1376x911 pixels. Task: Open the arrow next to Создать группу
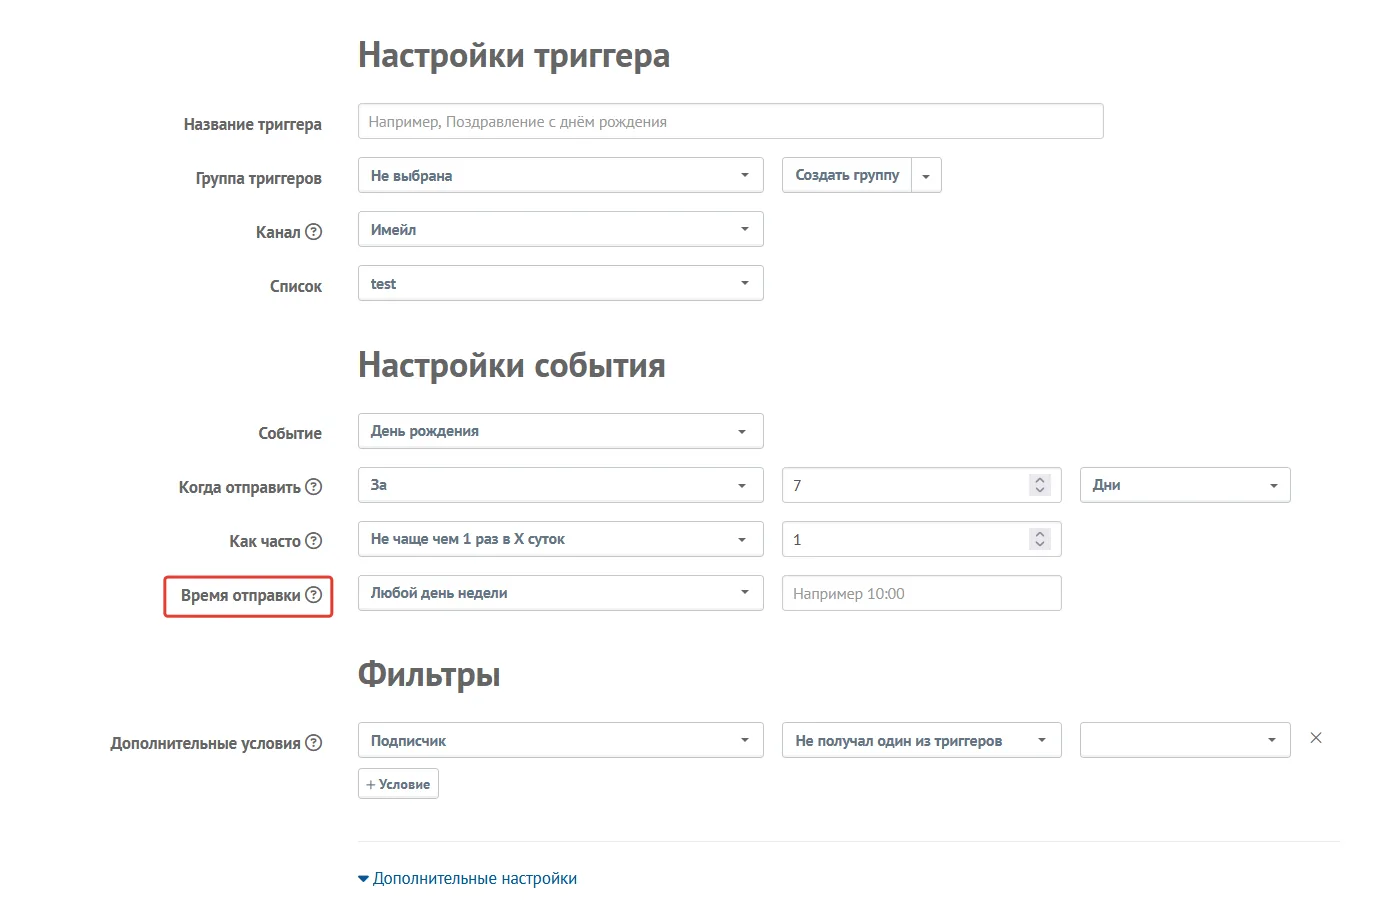click(x=926, y=175)
